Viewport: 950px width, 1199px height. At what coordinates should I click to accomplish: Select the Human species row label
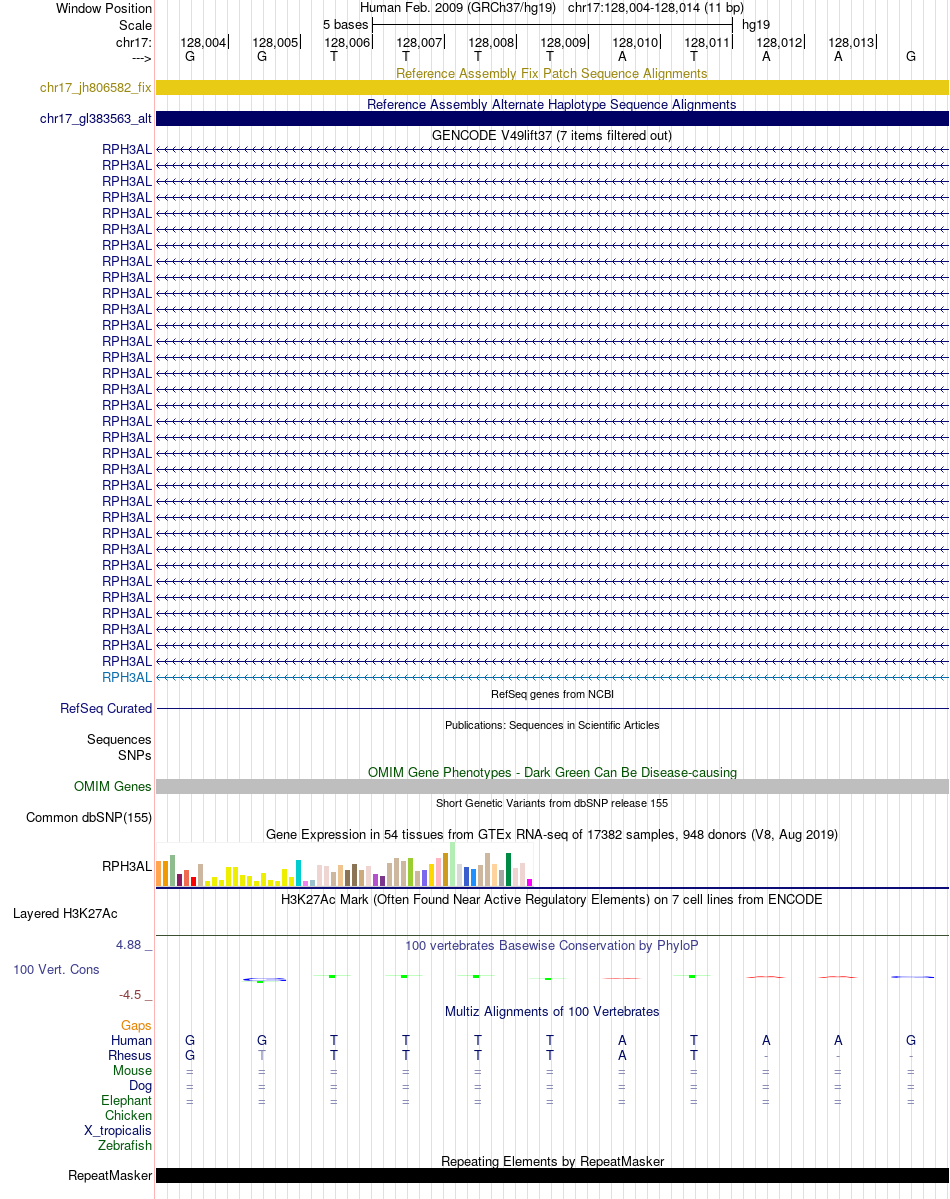(132, 1041)
